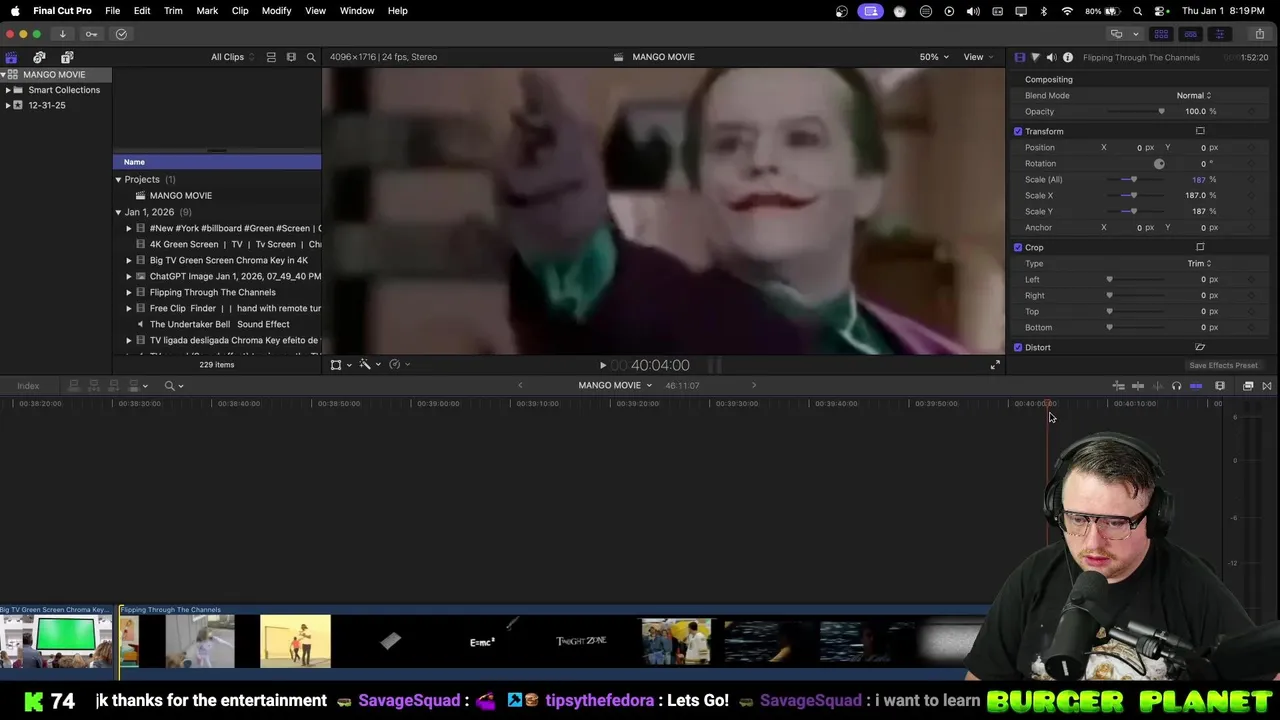Select the audio inspector speaker icon
The height and width of the screenshot is (720, 1280).
pyautogui.click(x=1051, y=57)
